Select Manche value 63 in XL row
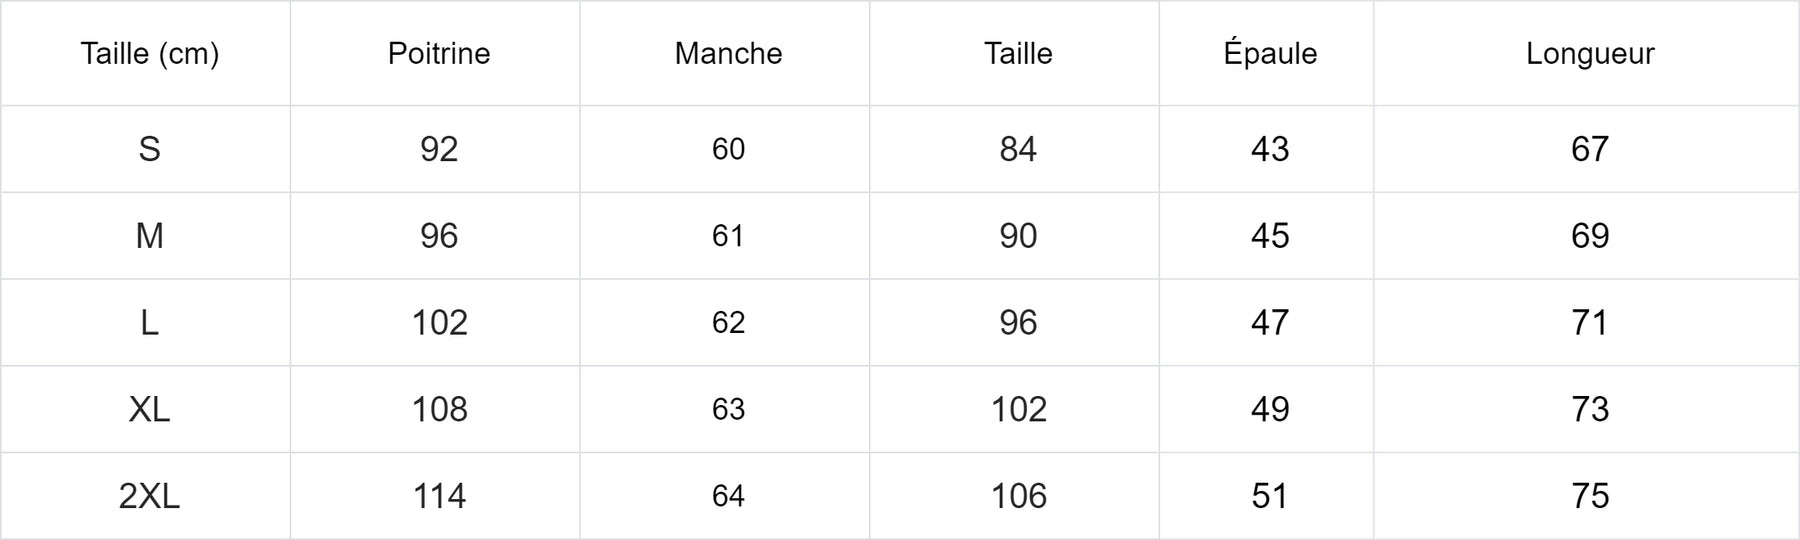 (728, 409)
